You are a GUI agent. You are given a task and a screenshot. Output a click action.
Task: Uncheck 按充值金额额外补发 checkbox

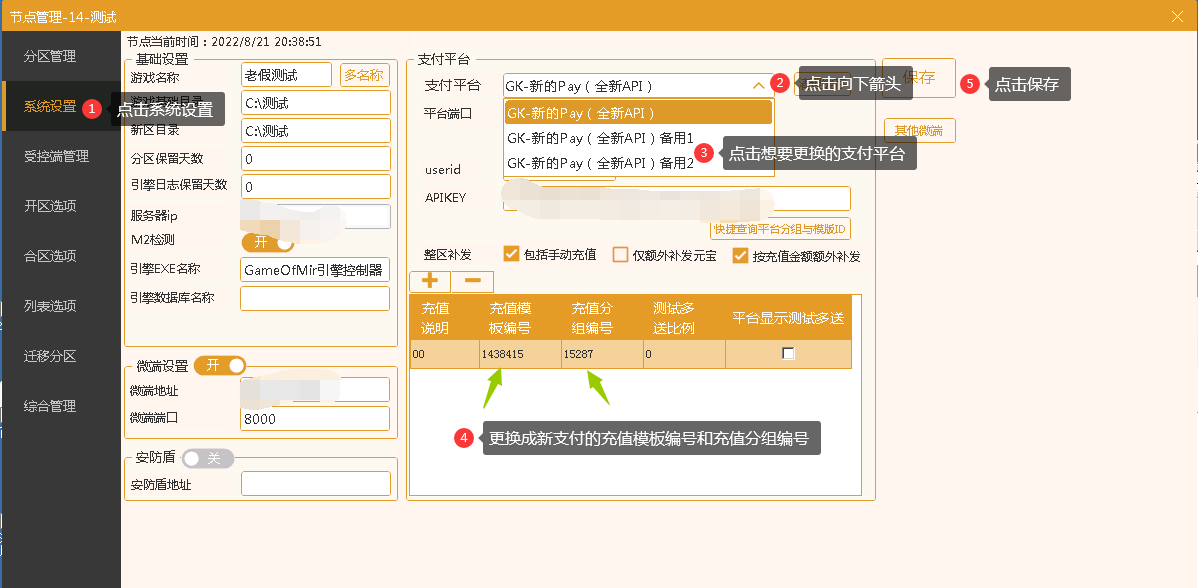click(740, 255)
